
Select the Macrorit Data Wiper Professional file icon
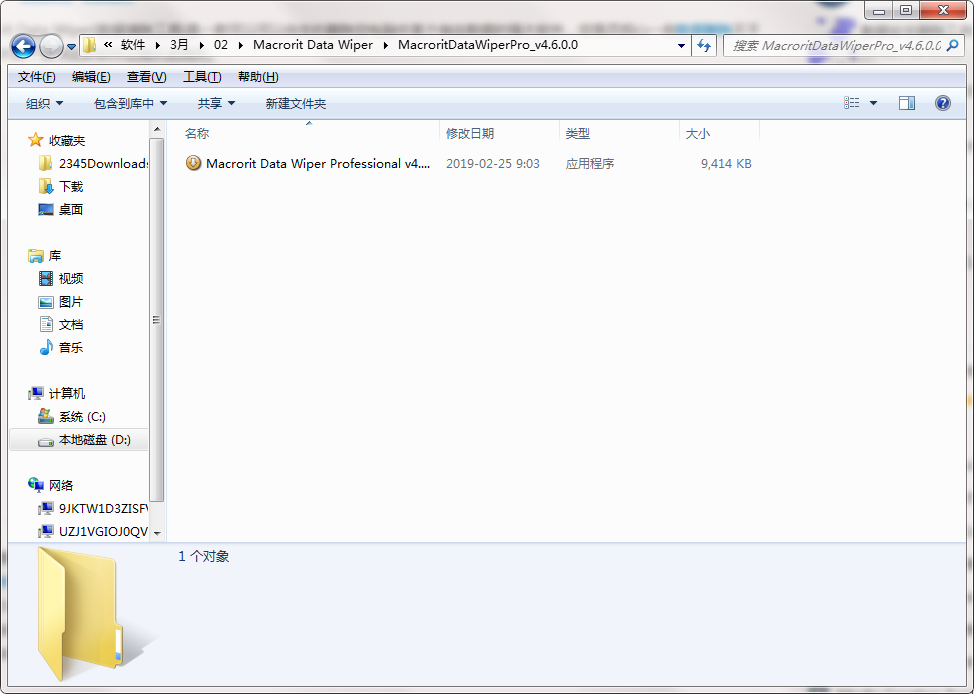click(x=193, y=163)
